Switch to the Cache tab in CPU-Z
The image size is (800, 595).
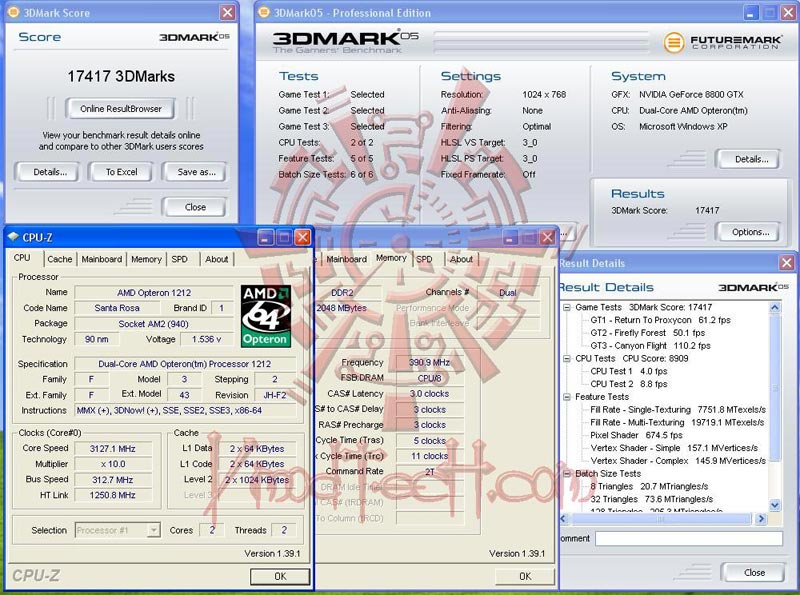point(60,259)
